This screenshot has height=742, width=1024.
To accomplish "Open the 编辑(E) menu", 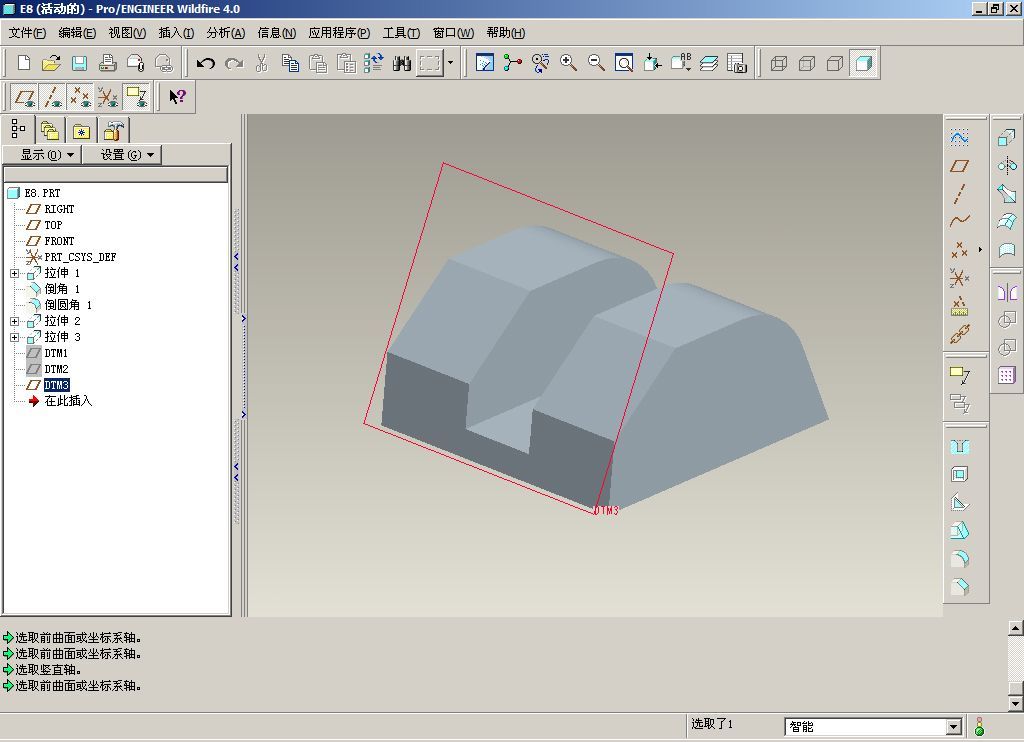I will tap(77, 33).
